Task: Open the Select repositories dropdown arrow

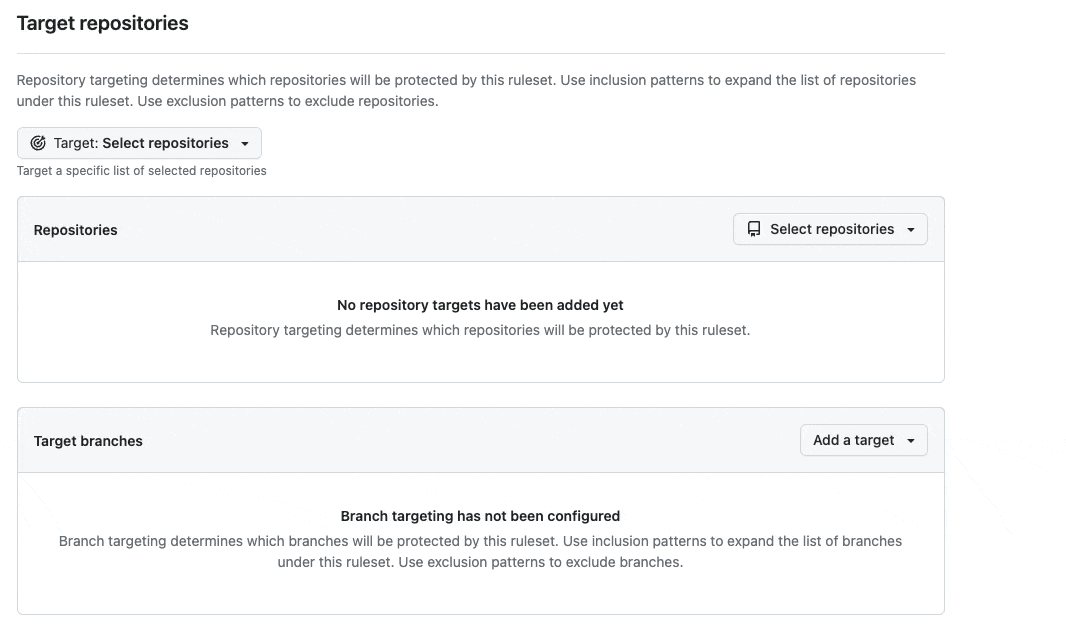Action: coord(911,230)
